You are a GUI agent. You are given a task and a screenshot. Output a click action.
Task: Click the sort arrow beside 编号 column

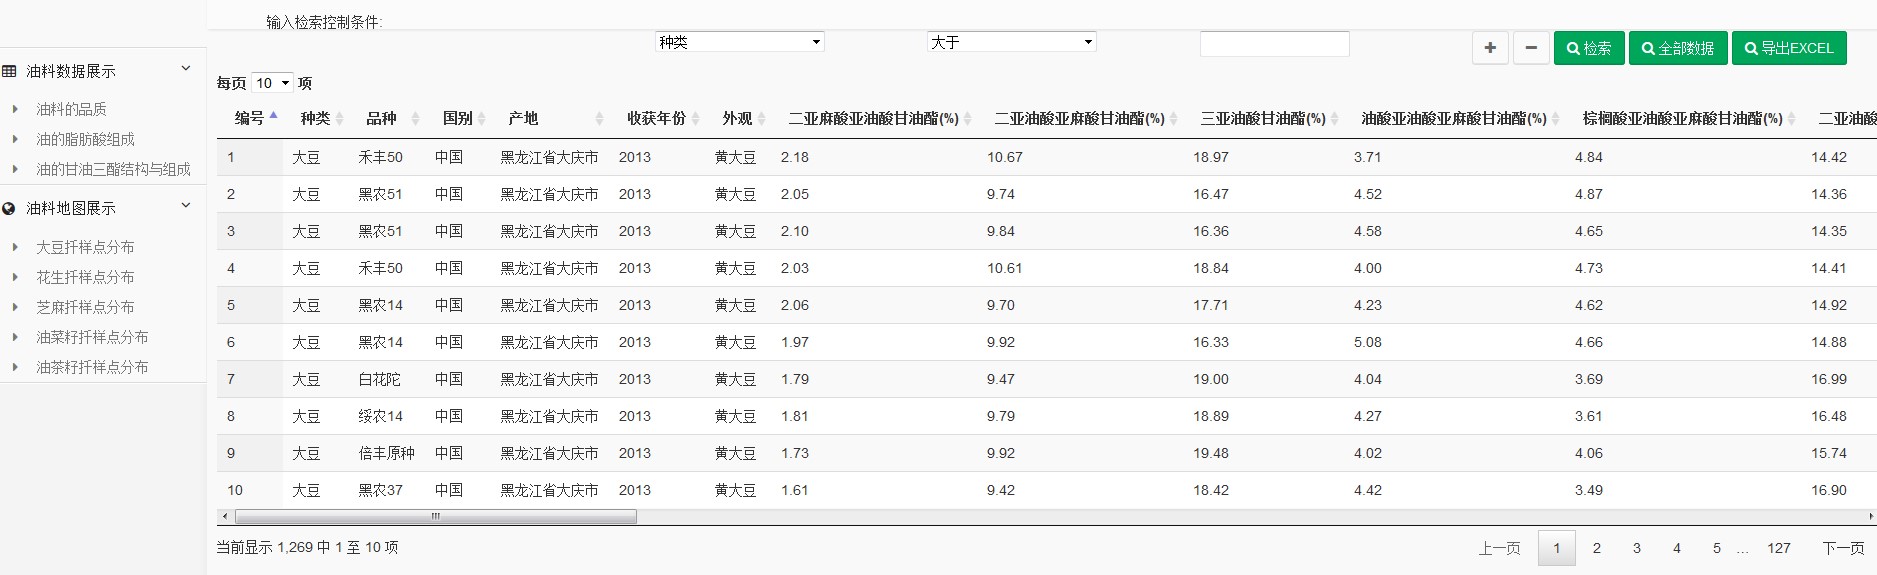[x=274, y=117]
